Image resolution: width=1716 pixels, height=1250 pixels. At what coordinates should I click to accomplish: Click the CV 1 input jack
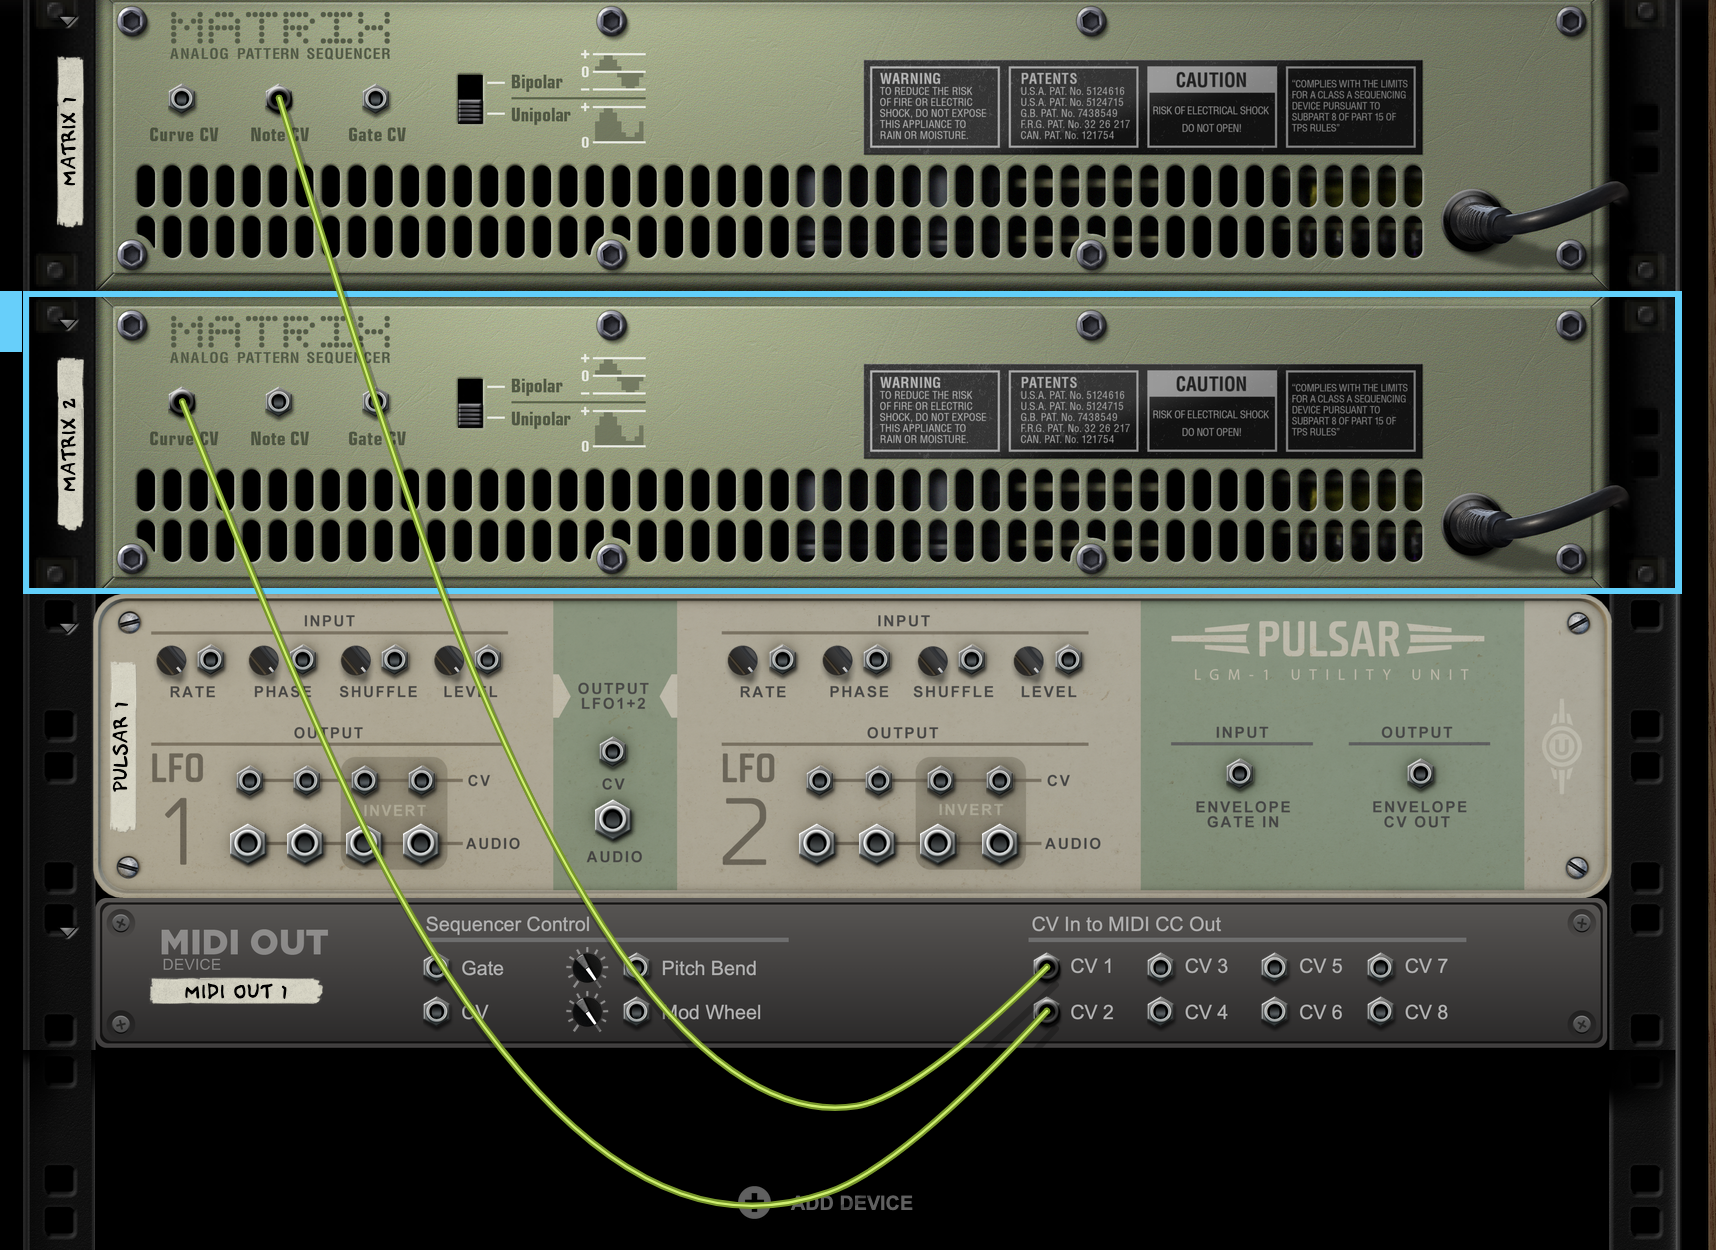1046,967
